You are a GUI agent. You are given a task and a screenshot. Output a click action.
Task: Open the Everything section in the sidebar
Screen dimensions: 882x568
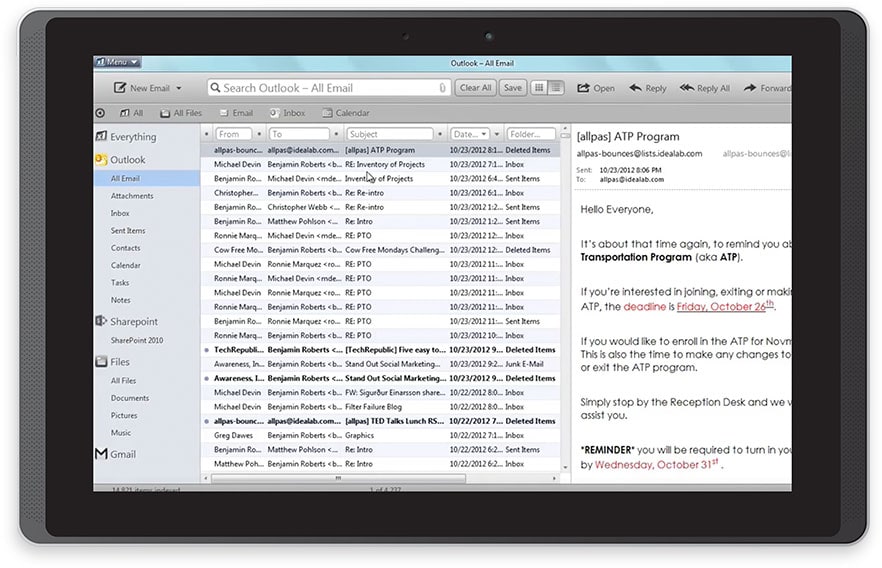[126, 137]
